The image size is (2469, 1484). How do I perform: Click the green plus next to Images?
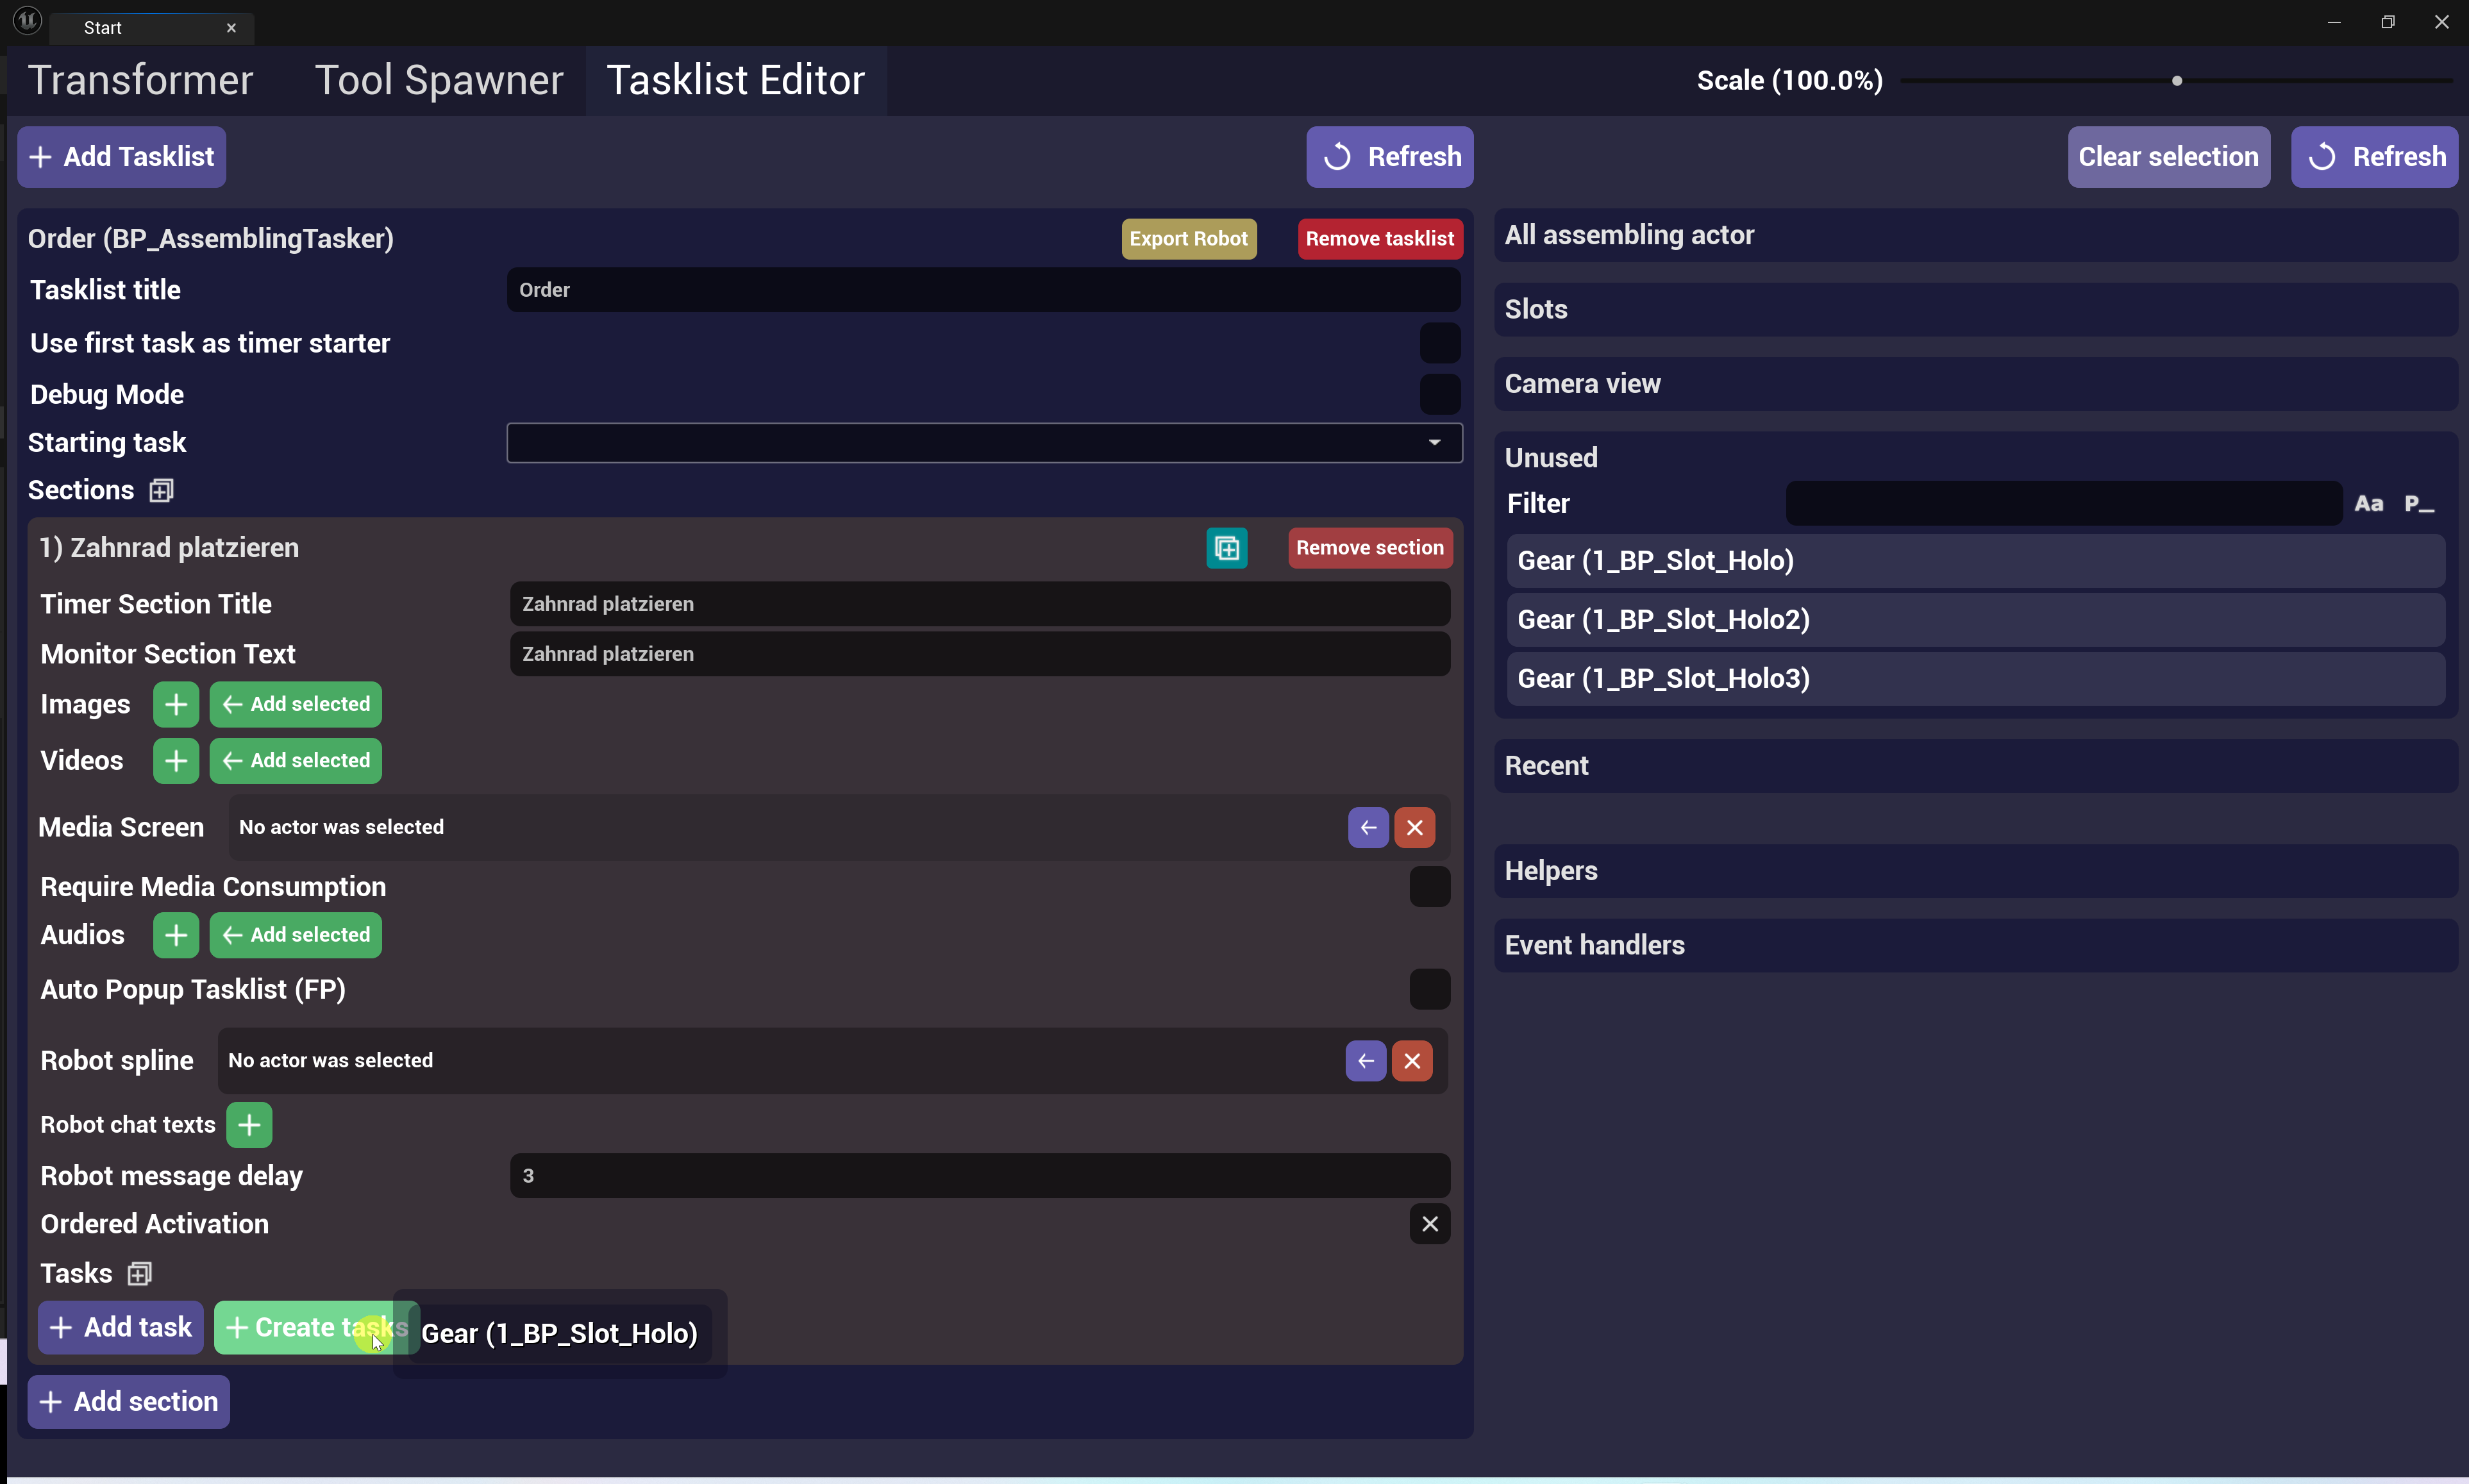pos(176,704)
